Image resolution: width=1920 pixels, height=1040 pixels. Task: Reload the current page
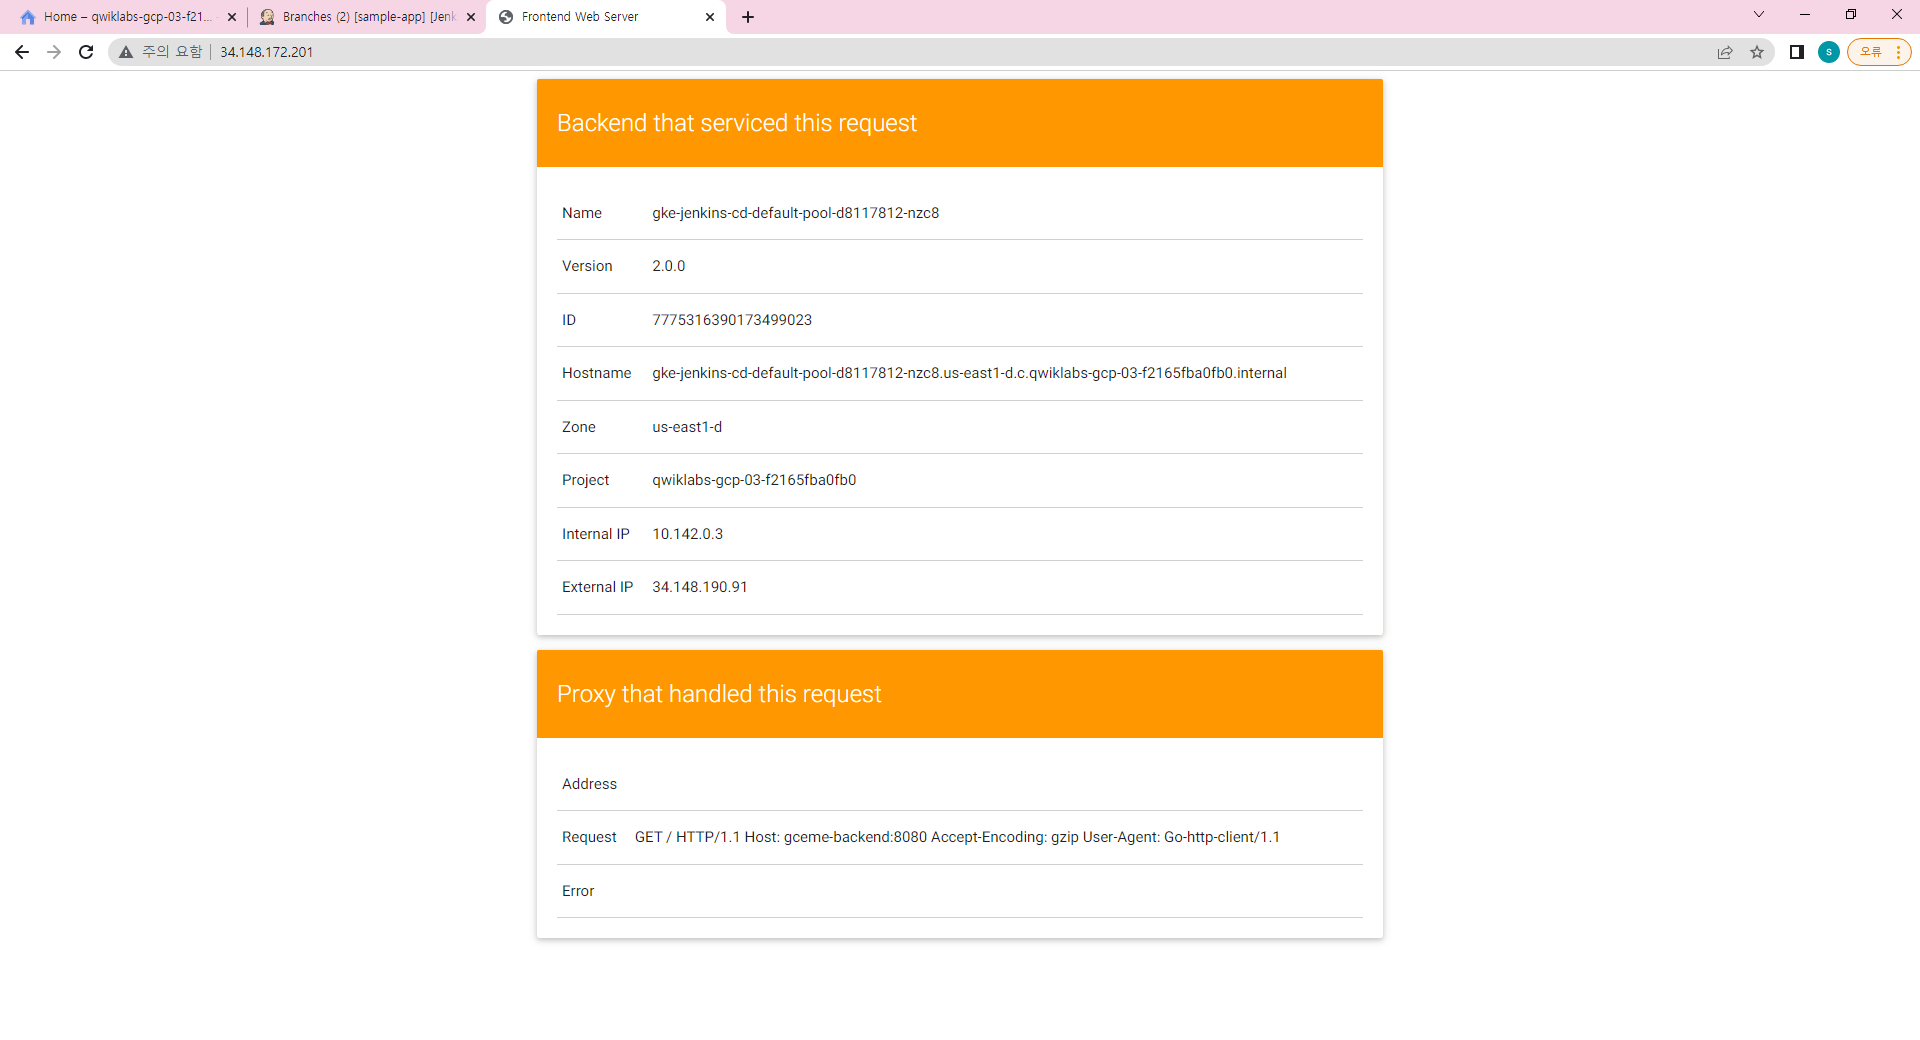pyautogui.click(x=86, y=52)
